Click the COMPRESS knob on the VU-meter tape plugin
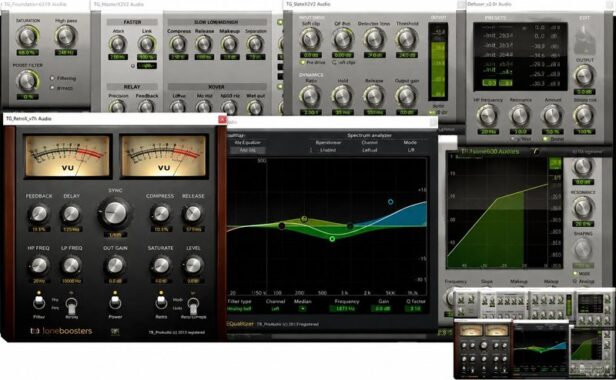This screenshot has width=616, height=380. (x=161, y=214)
